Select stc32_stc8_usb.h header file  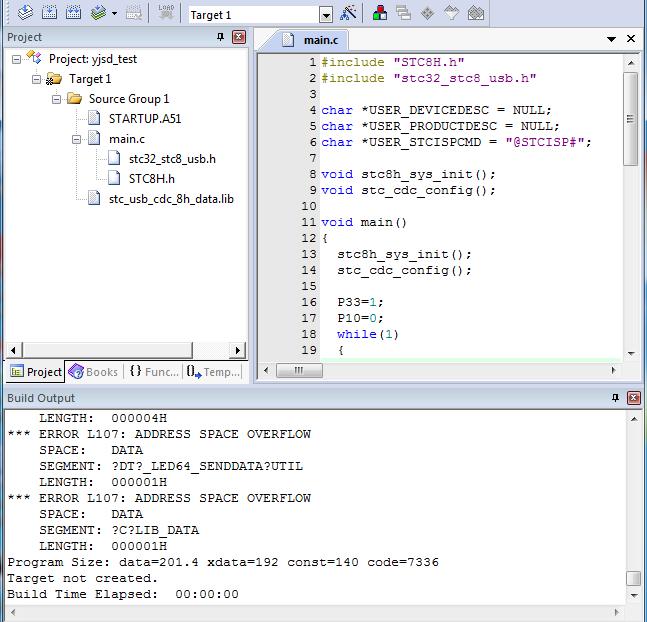[172, 159]
